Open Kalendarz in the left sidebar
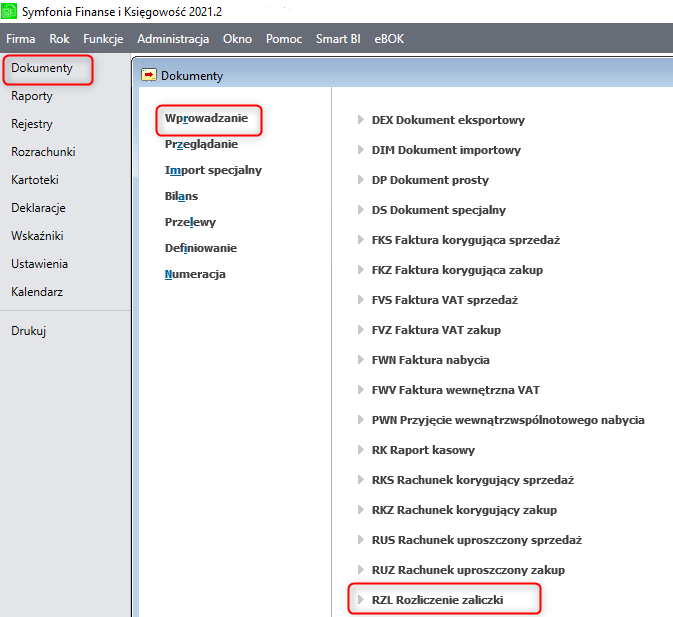 coord(37,292)
